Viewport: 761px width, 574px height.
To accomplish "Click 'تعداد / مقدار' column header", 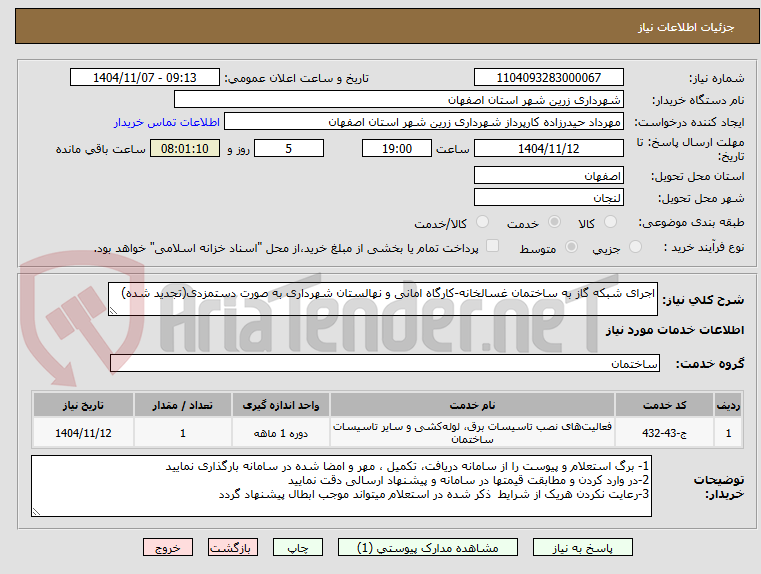I will (182, 405).
